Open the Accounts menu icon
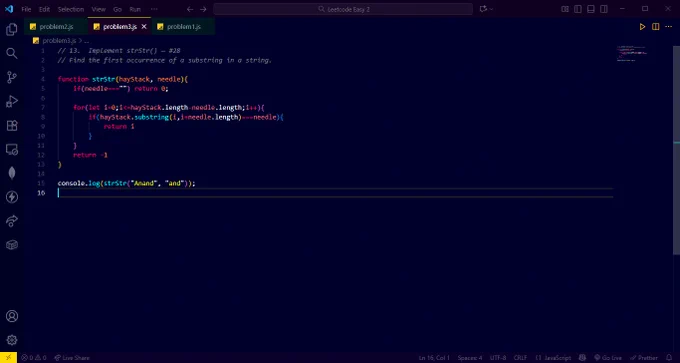The width and height of the screenshot is (680, 363). coord(12,316)
